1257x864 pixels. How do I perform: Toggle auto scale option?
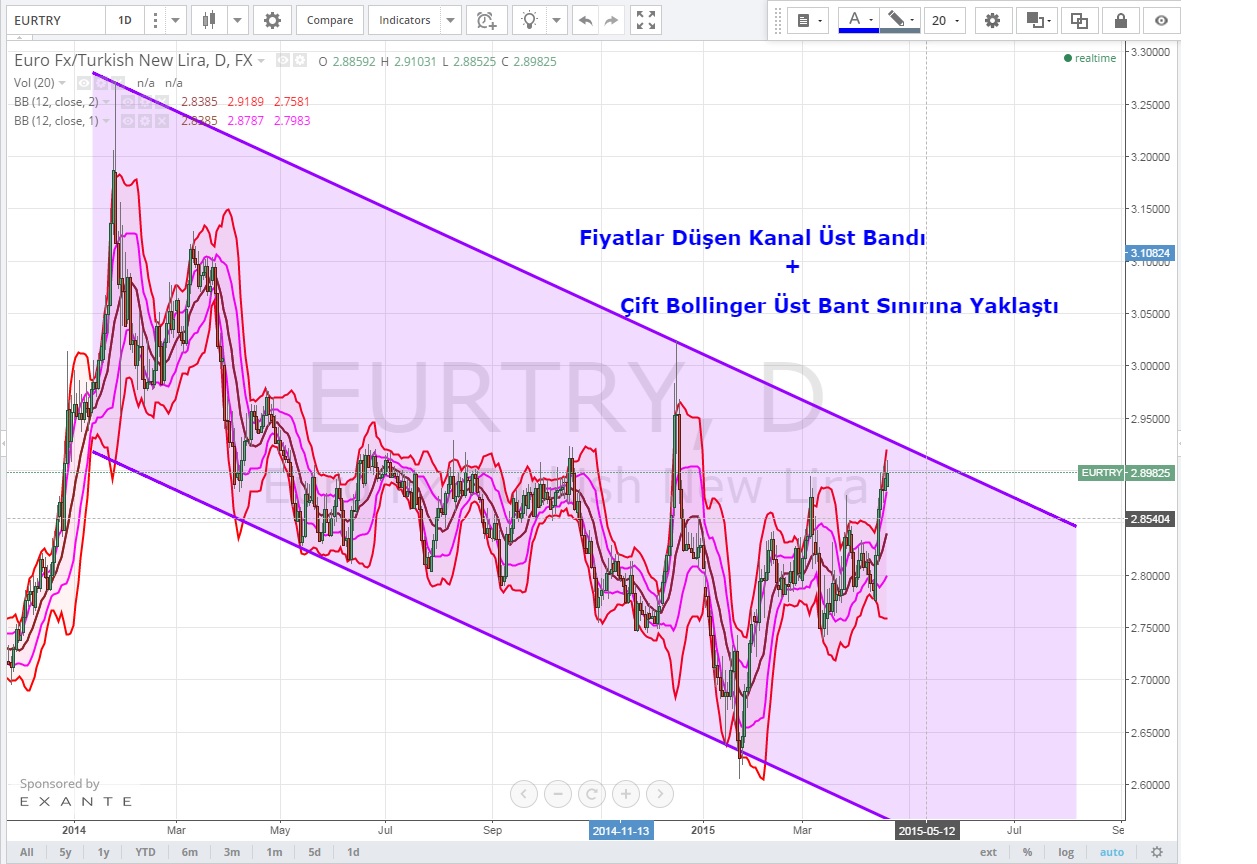1111,852
